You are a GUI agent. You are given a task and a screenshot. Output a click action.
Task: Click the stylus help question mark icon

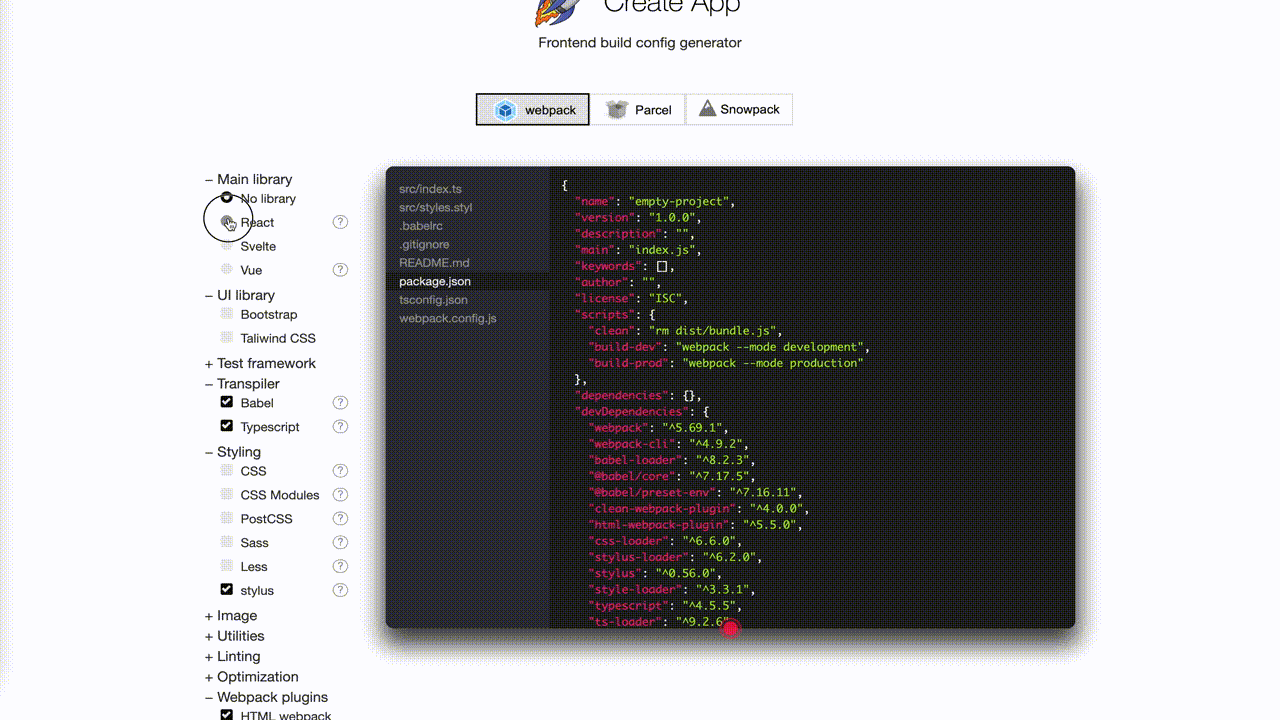(x=340, y=590)
